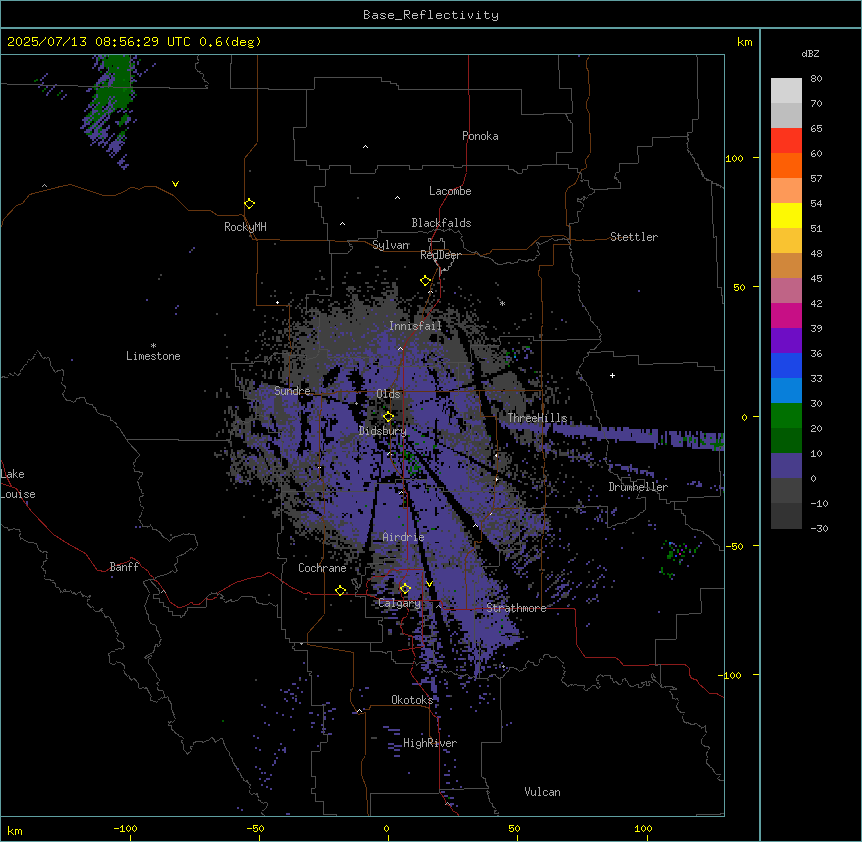Select the Banff label

click(124, 567)
